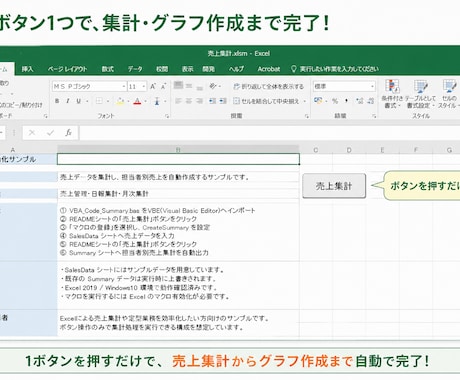The image size is (460, 380).
Task: Open the 数式 ribbon tab
Action: point(107,69)
